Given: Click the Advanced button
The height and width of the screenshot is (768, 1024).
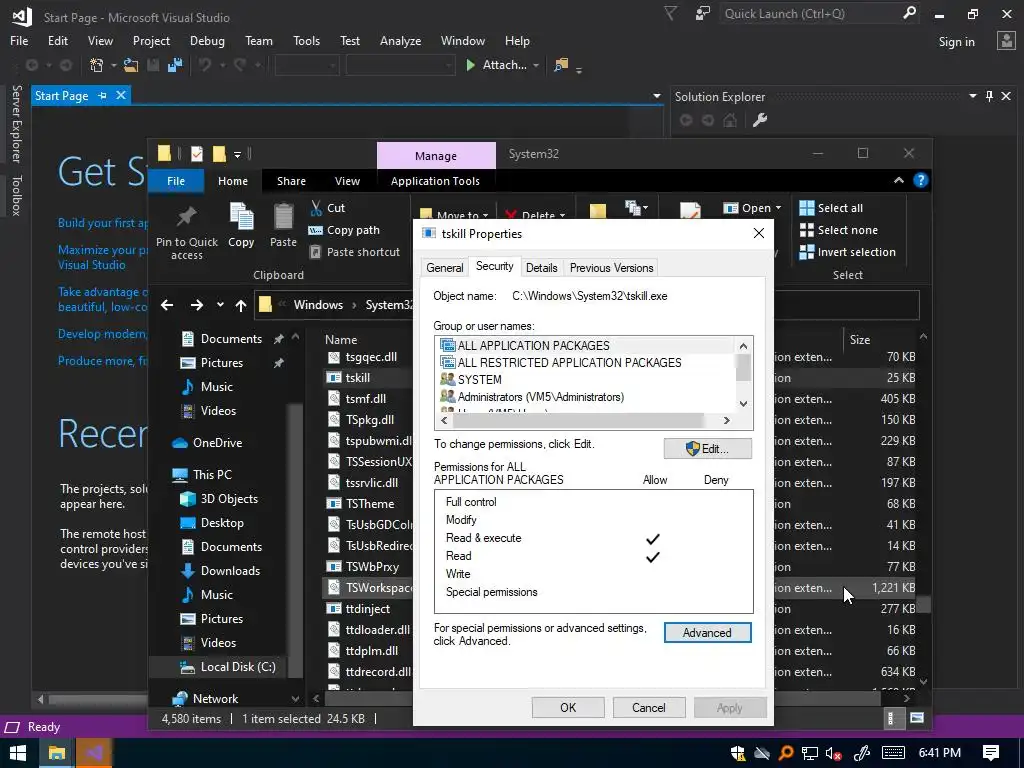Looking at the screenshot, I should pyautogui.click(x=707, y=632).
